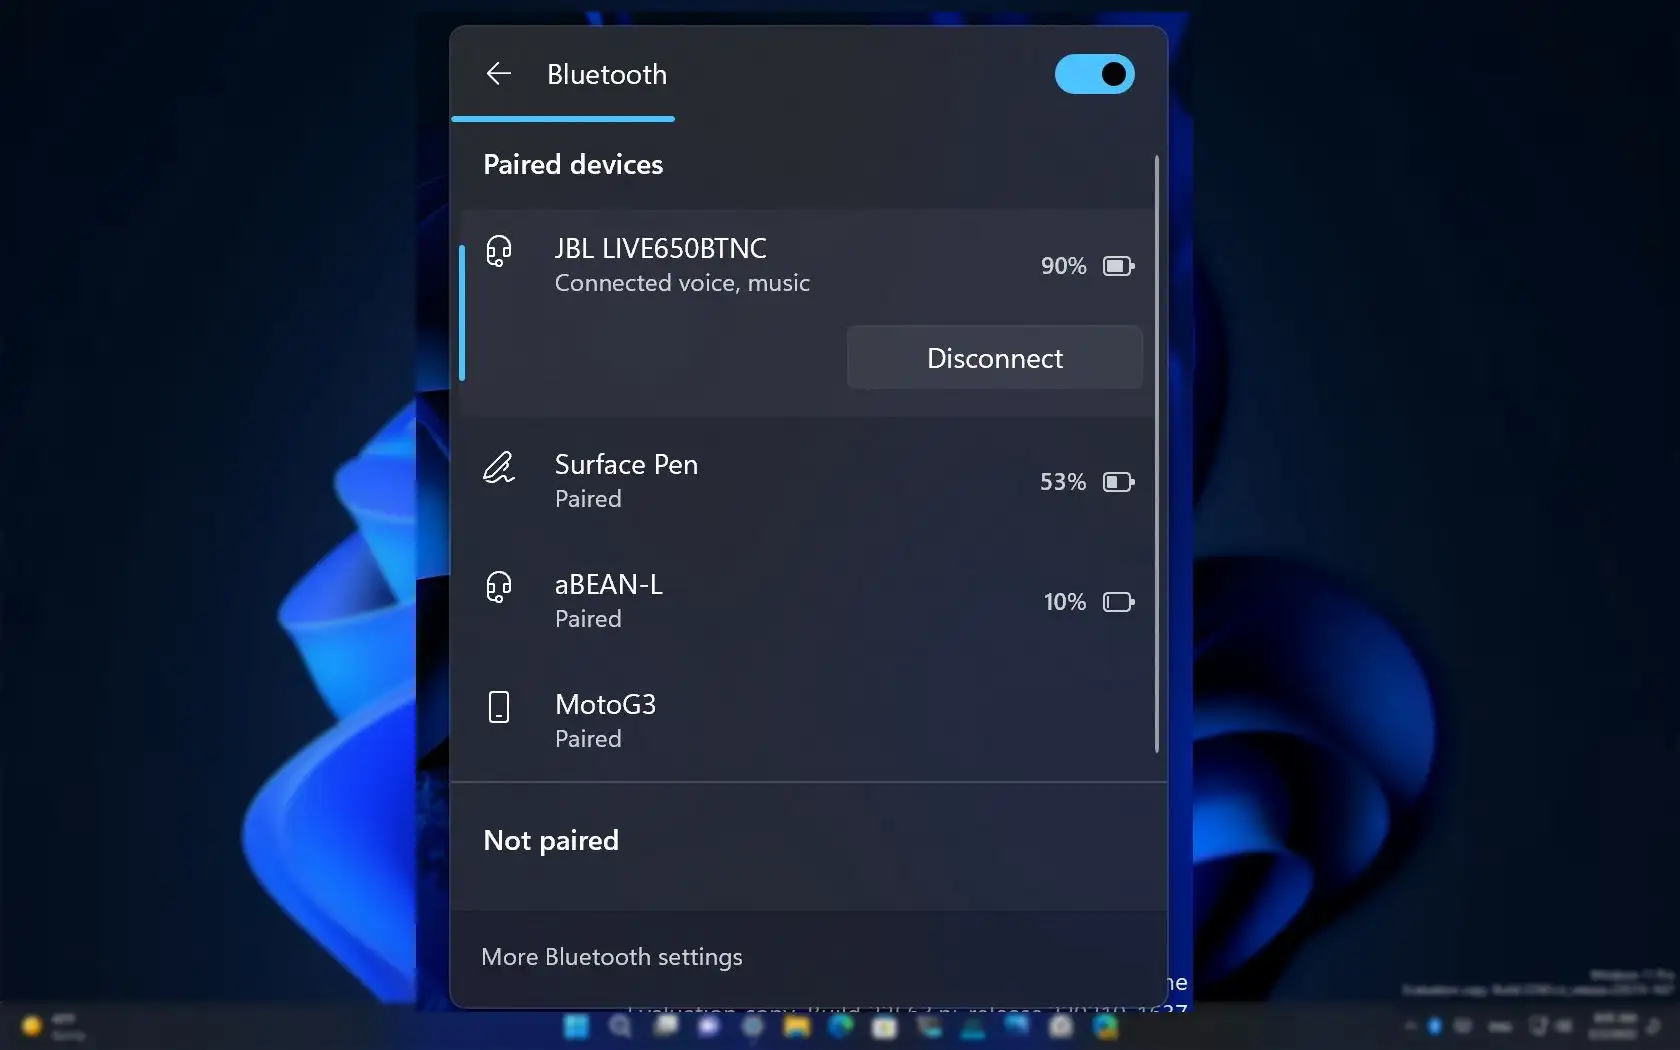Open the Bluetooth icon in the system tray
This screenshot has width=1680, height=1050.
pyautogui.click(x=1434, y=1025)
